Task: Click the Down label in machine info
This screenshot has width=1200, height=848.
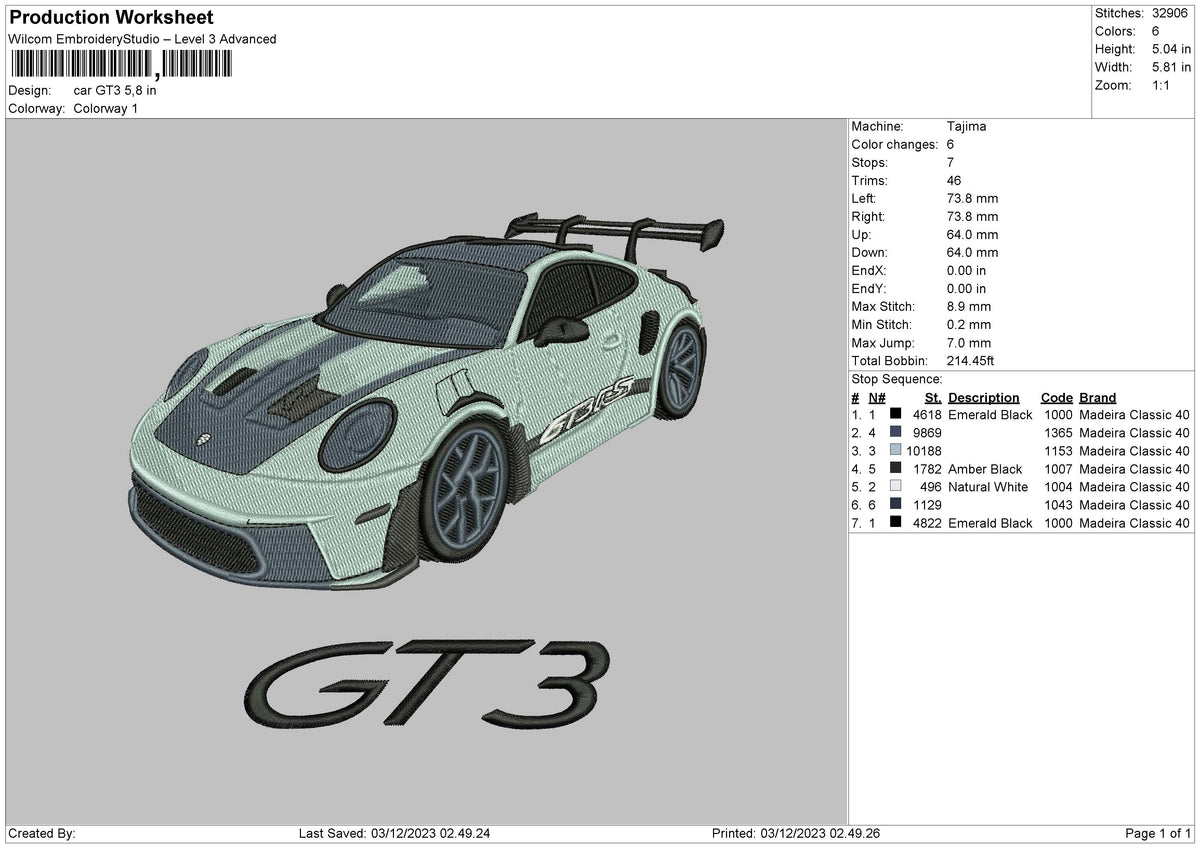Action: (x=870, y=253)
